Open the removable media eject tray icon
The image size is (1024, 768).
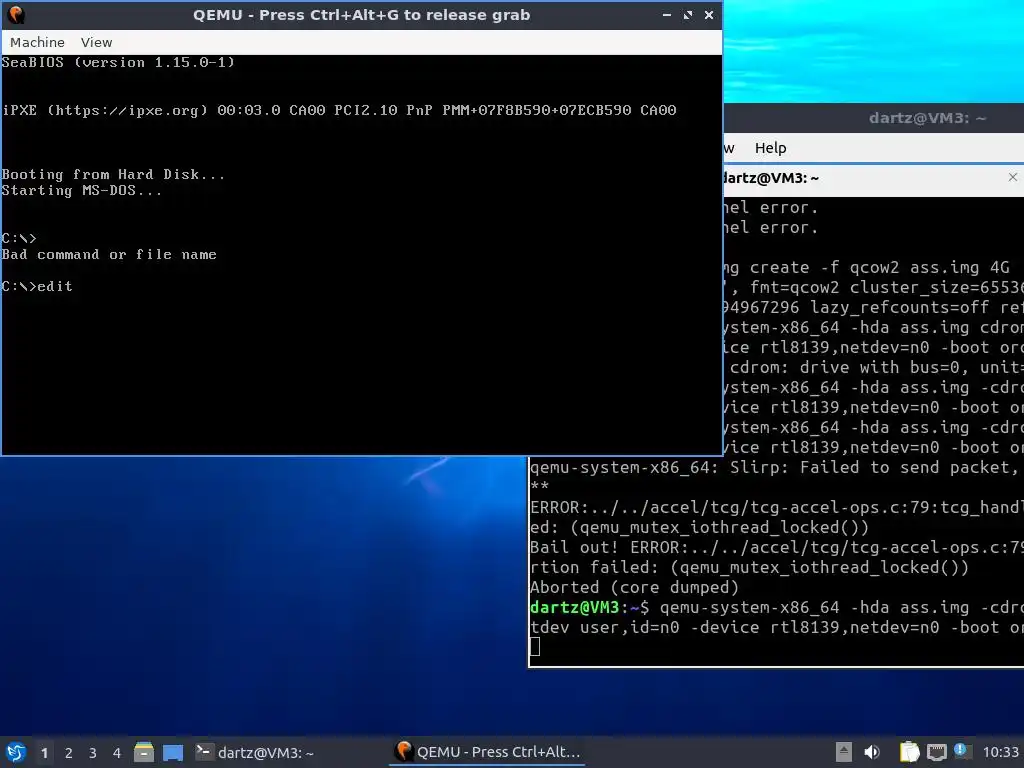(x=843, y=752)
